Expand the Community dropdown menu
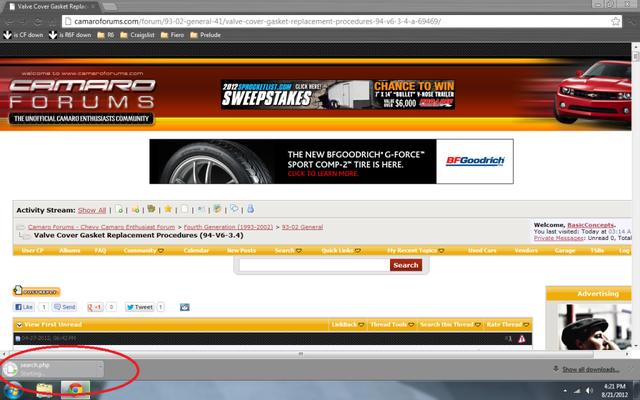 point(145,250)
